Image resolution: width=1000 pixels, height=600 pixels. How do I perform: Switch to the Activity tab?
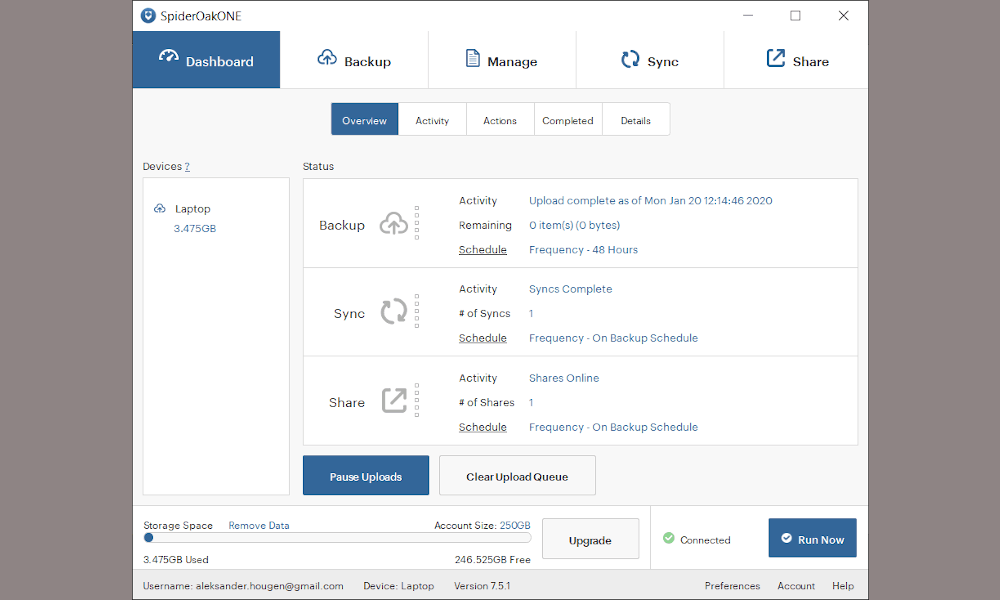pos(432,119)
